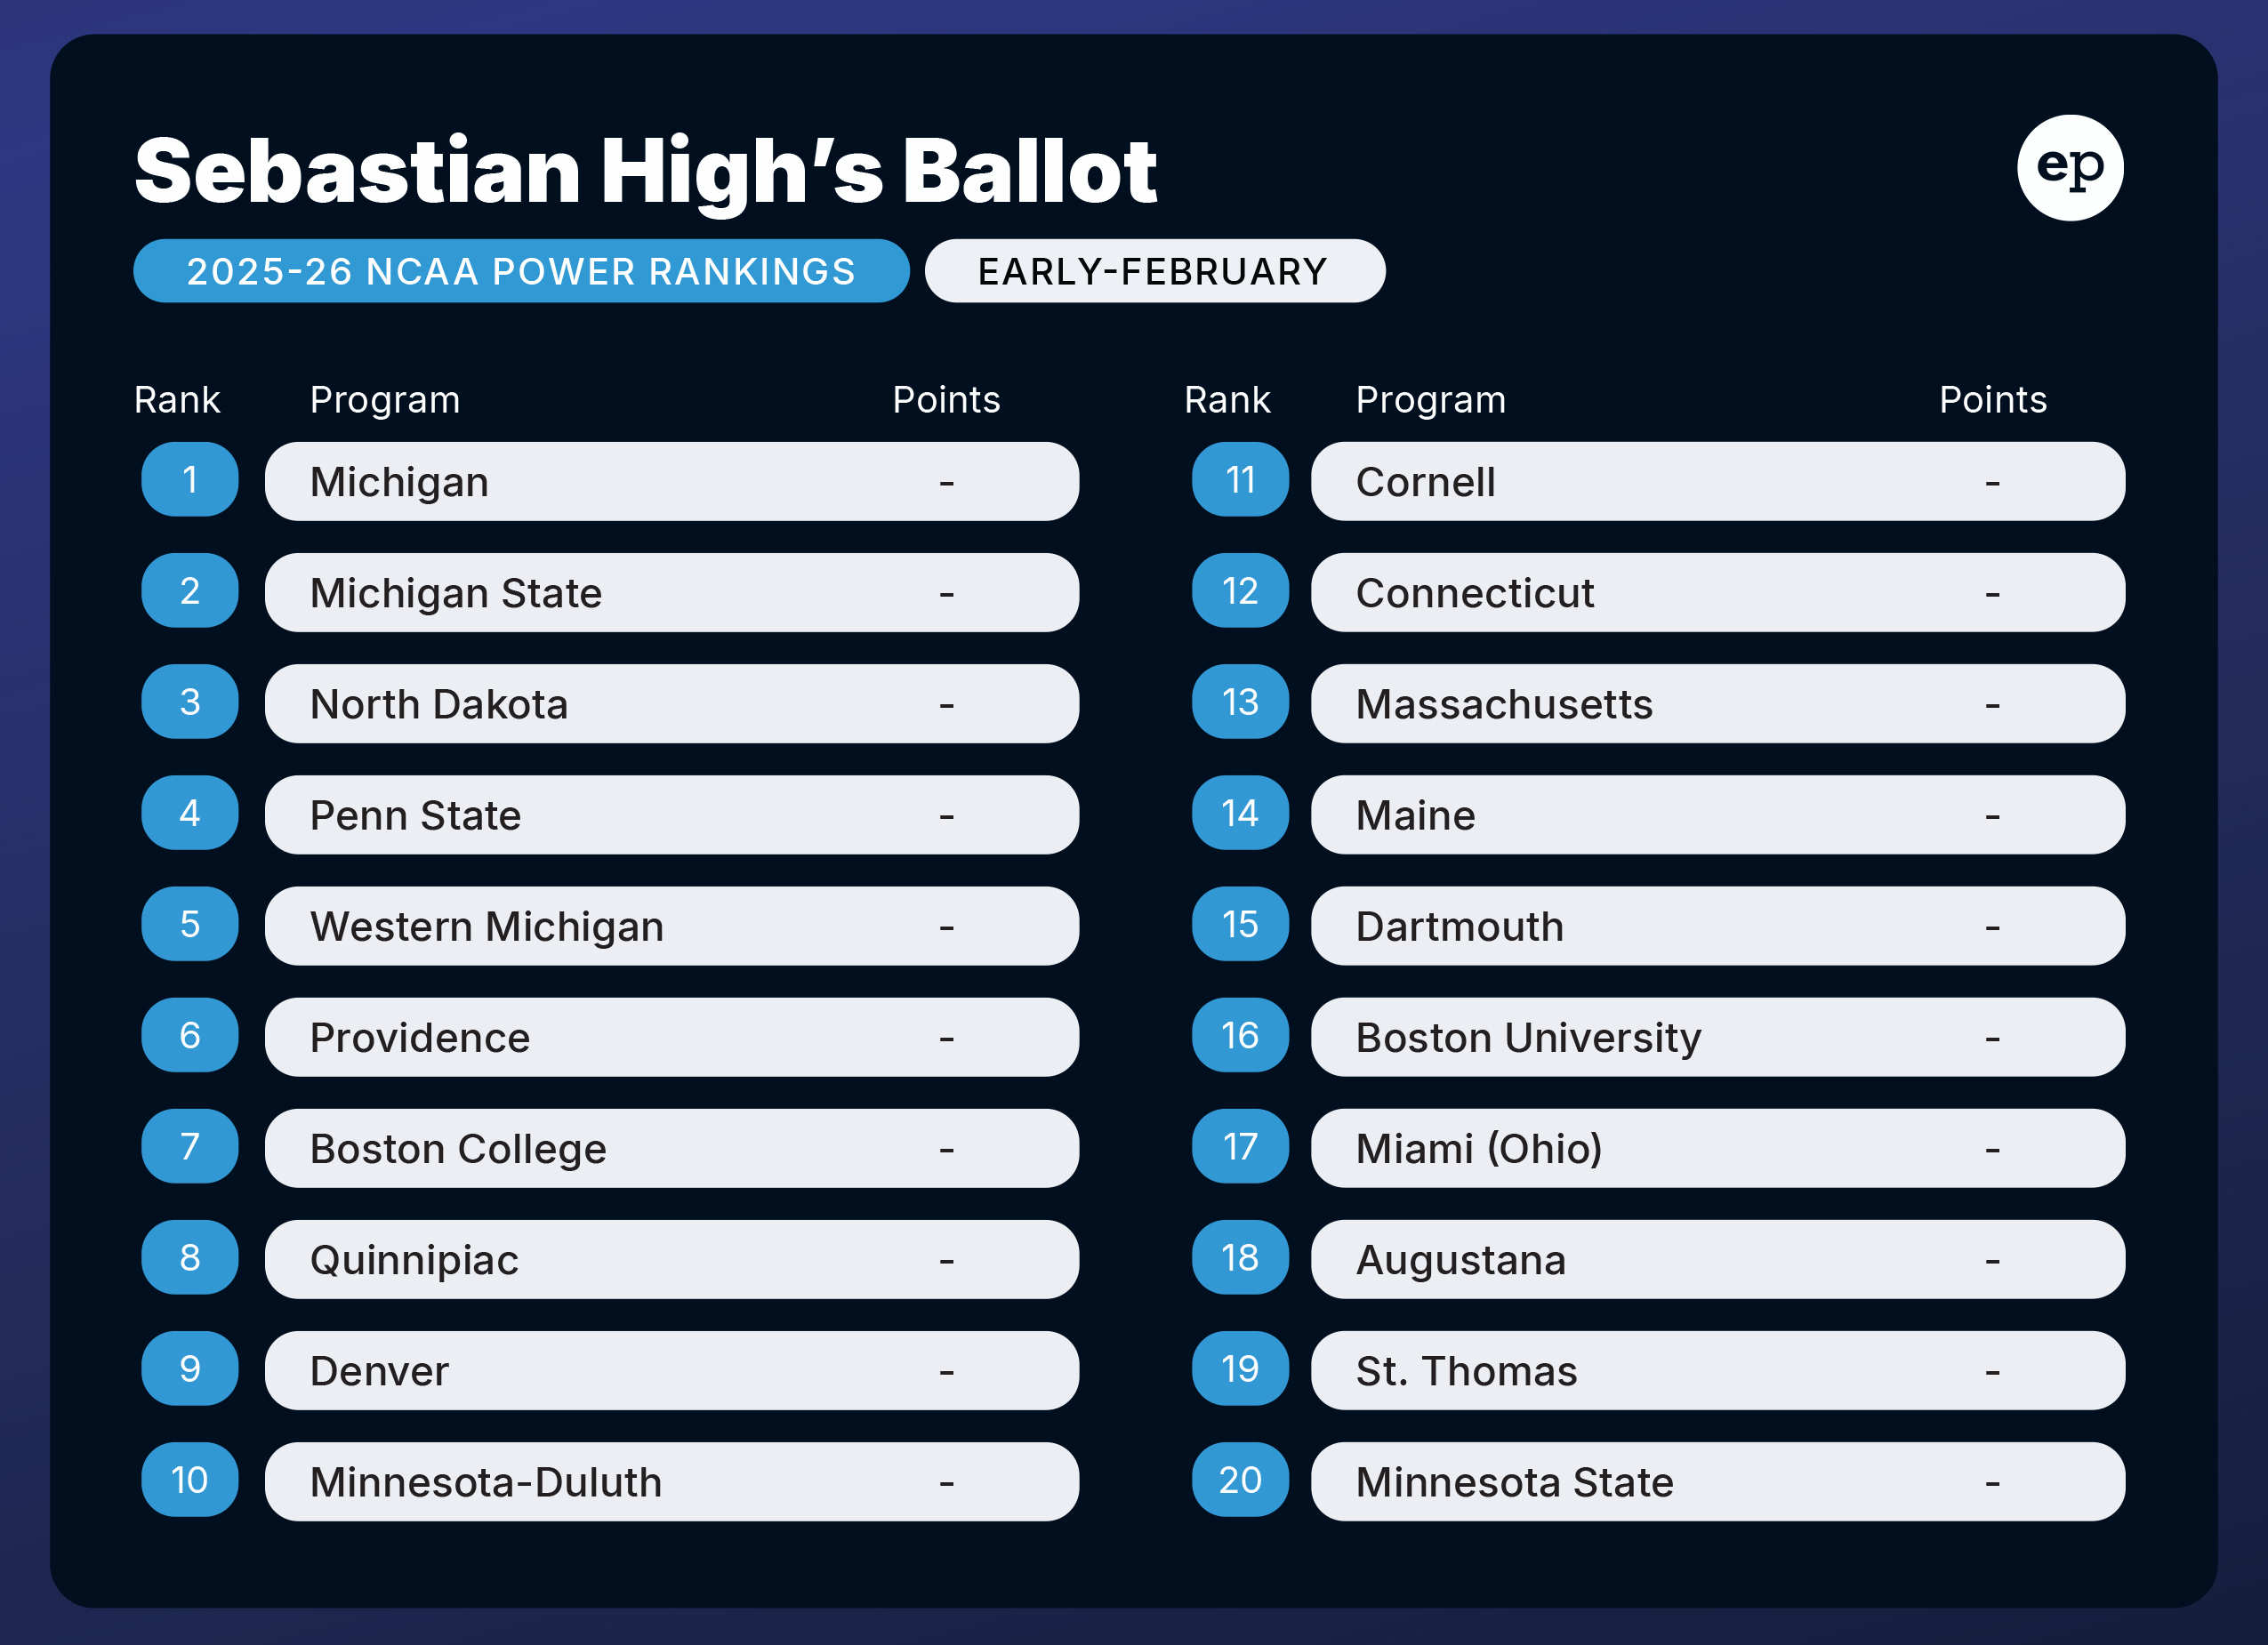2268x1645 pixels.
Task: Click the rank 1 badge
Action: pos(189,480)
